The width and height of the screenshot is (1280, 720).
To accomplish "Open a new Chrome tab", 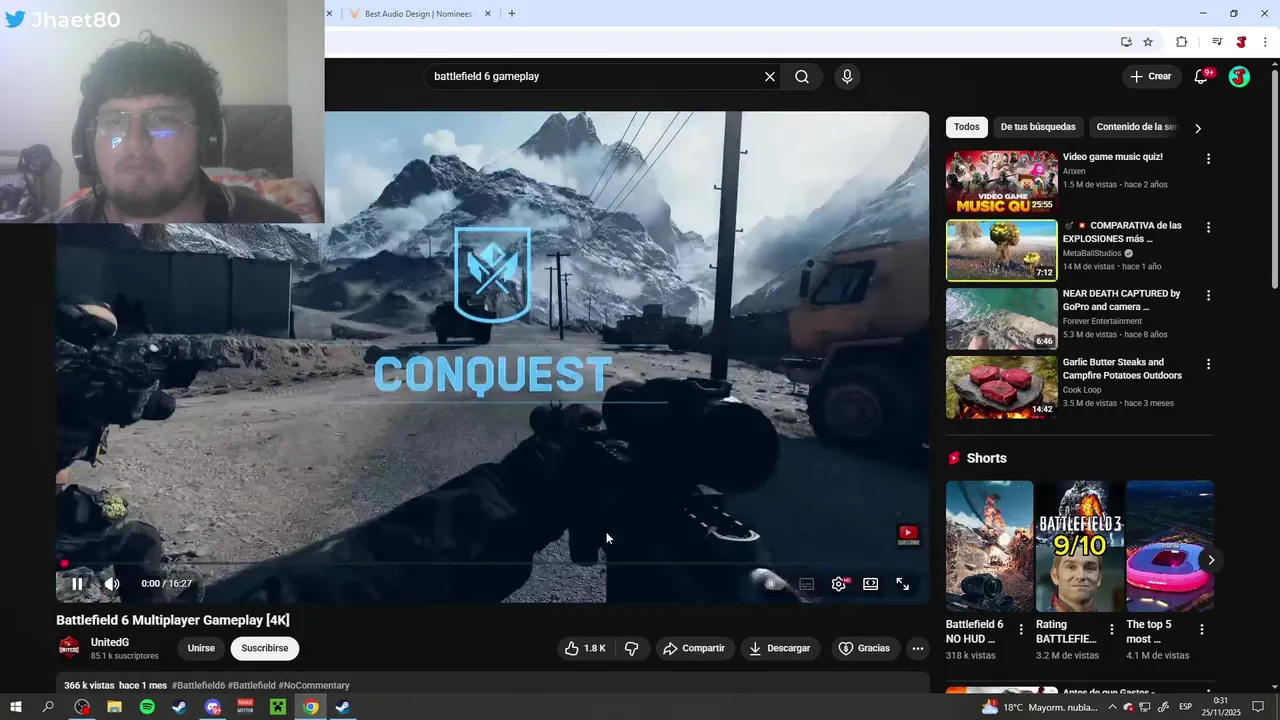I will [512, 14].
